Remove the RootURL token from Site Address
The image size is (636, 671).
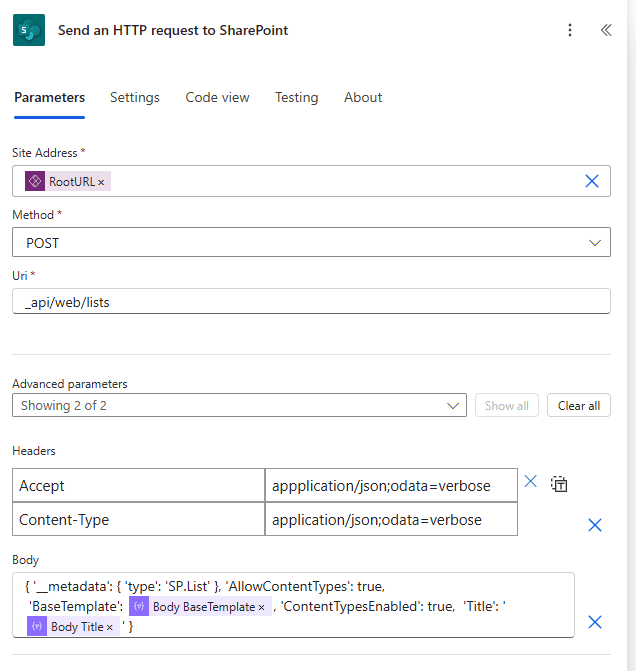coord(101,182)
